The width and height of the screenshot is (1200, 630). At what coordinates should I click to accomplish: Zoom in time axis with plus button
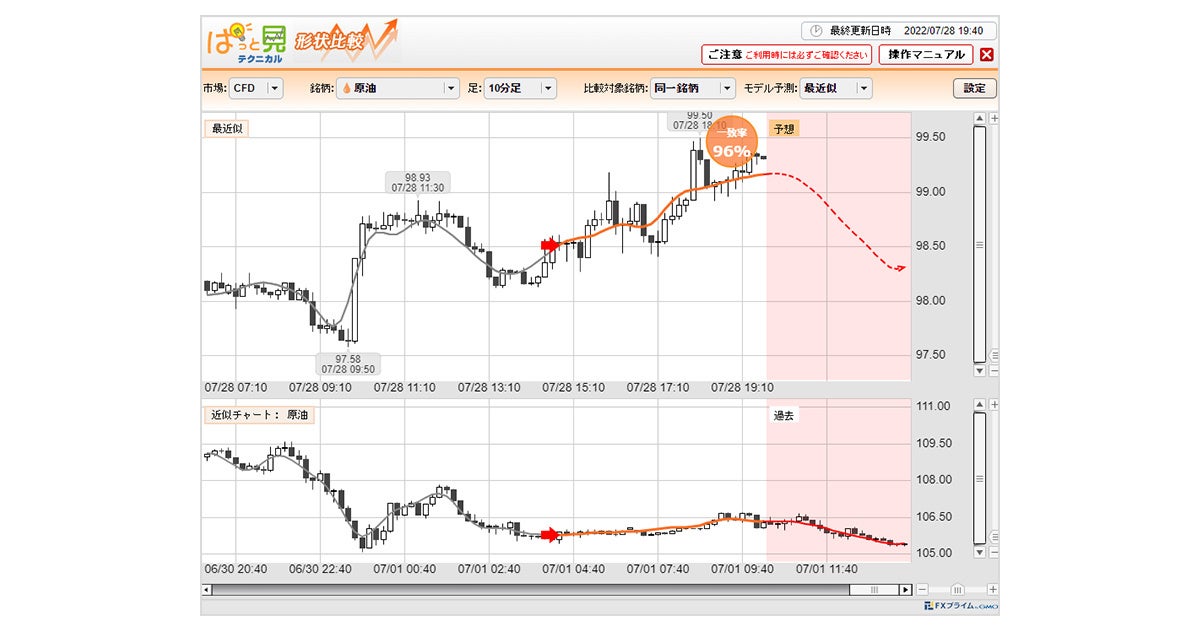click(x=992, y=590)
